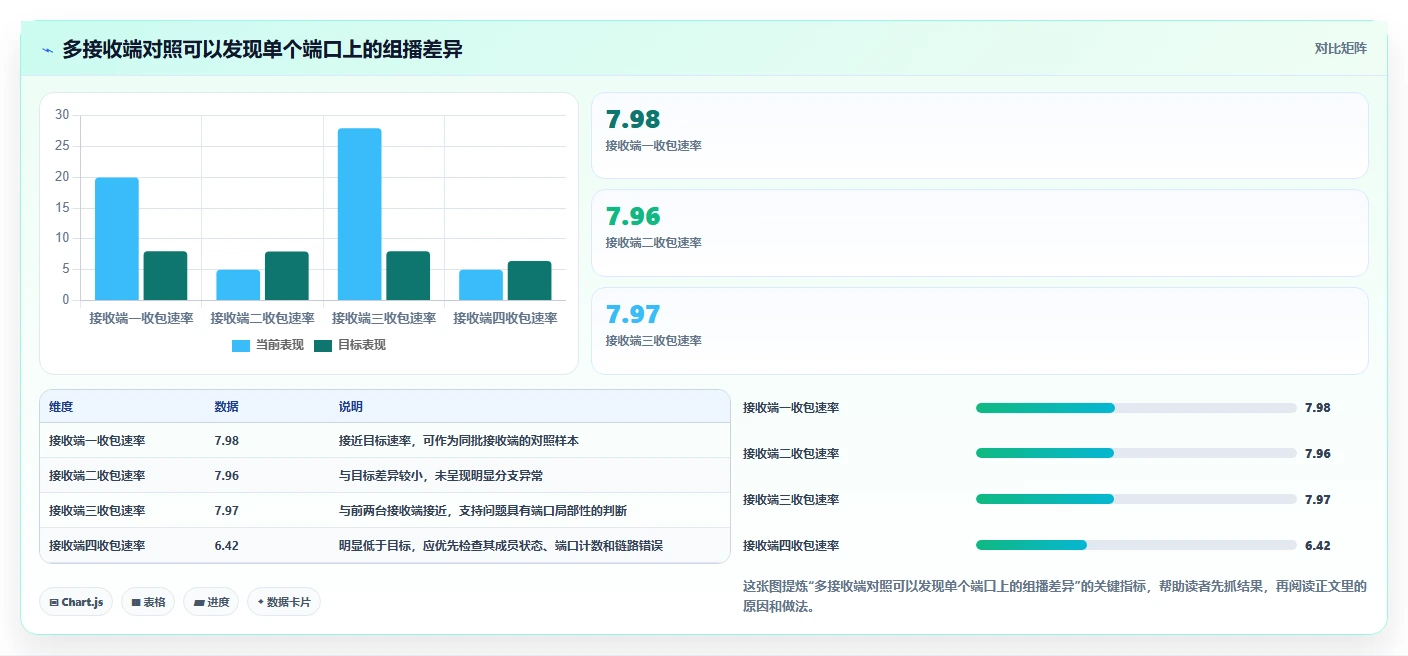Click the 维度 column header
The height and width of the screenshot is (656, 1408).
(61, 407)
